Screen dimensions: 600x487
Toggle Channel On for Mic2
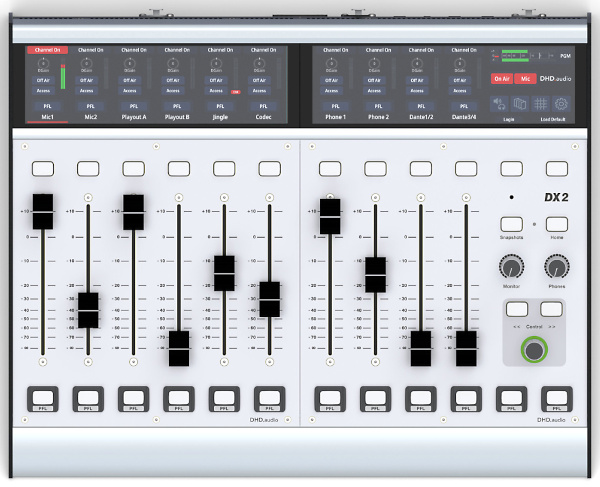91,50
